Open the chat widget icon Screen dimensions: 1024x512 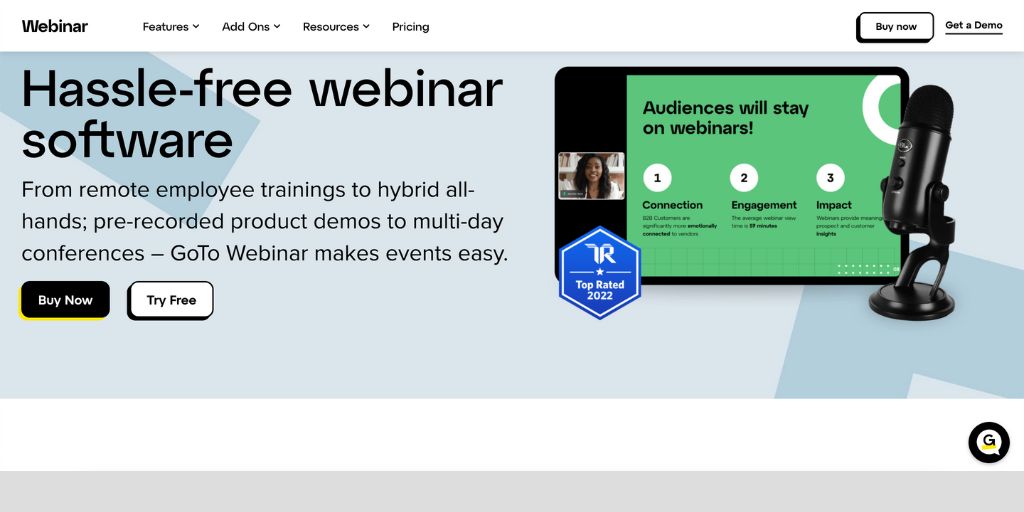tap(988, 442)
